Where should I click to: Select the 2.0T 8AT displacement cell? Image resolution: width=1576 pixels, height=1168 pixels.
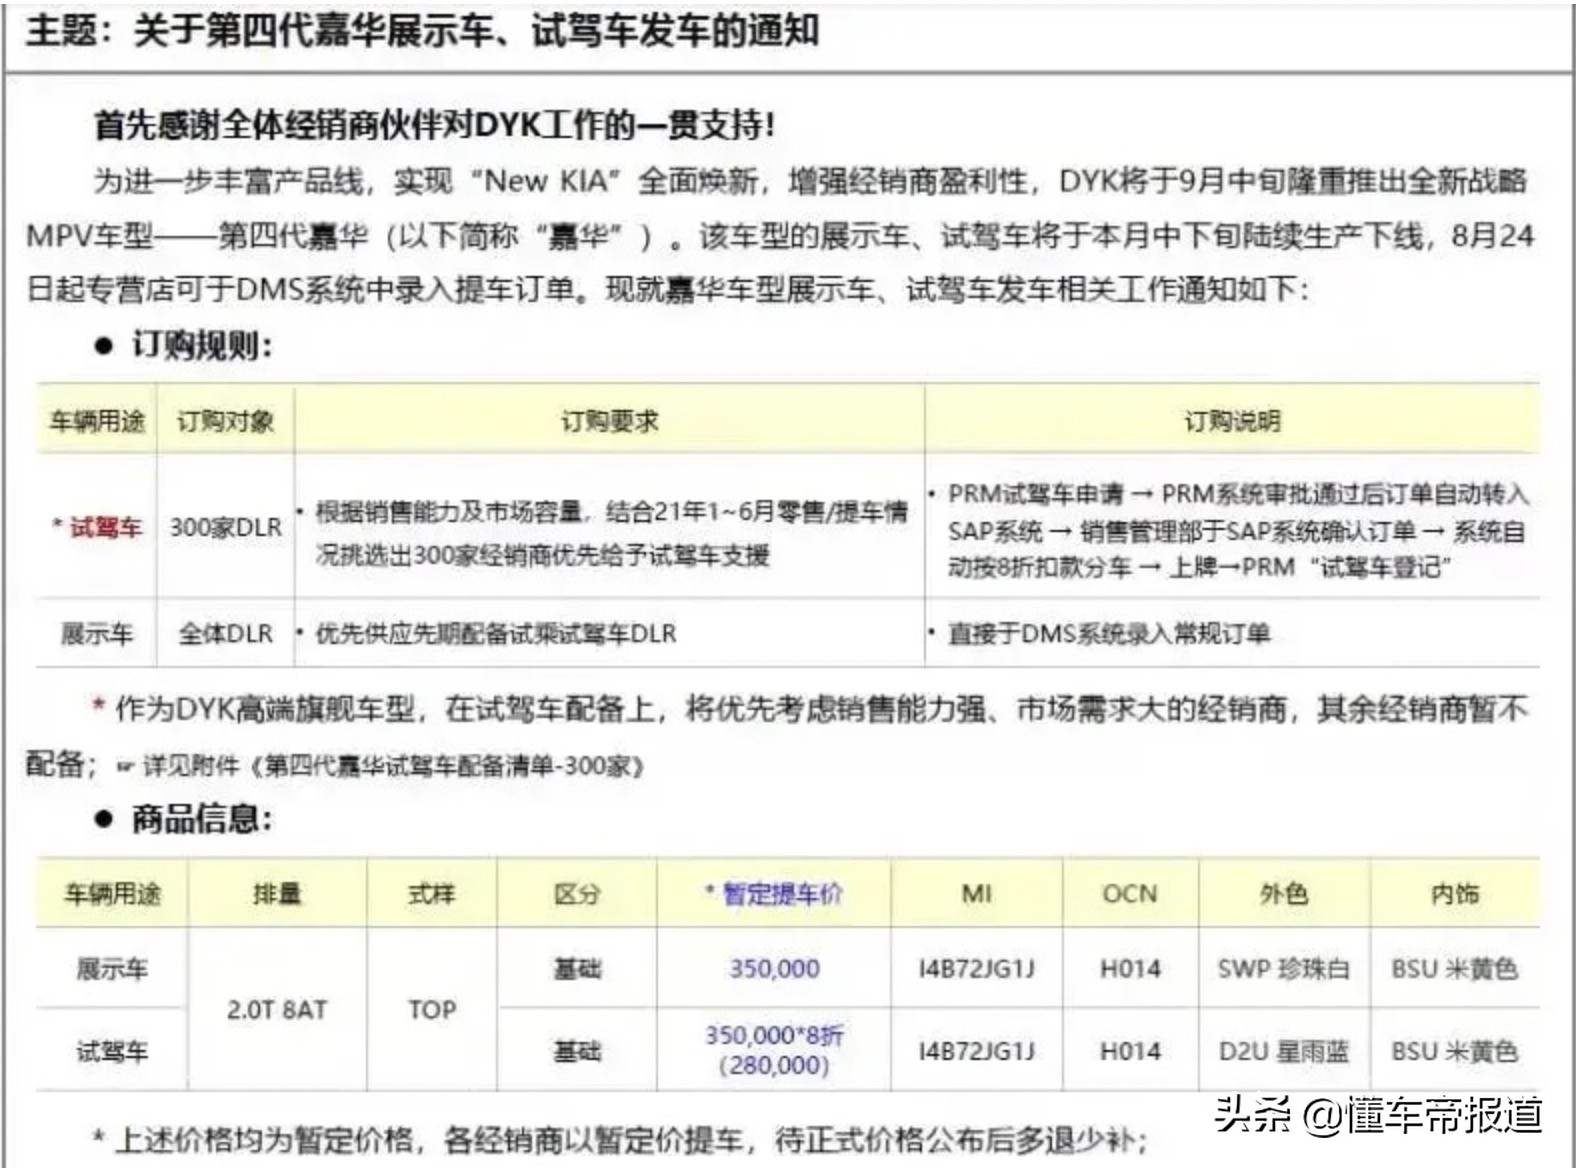click(x=277, y=1009)
